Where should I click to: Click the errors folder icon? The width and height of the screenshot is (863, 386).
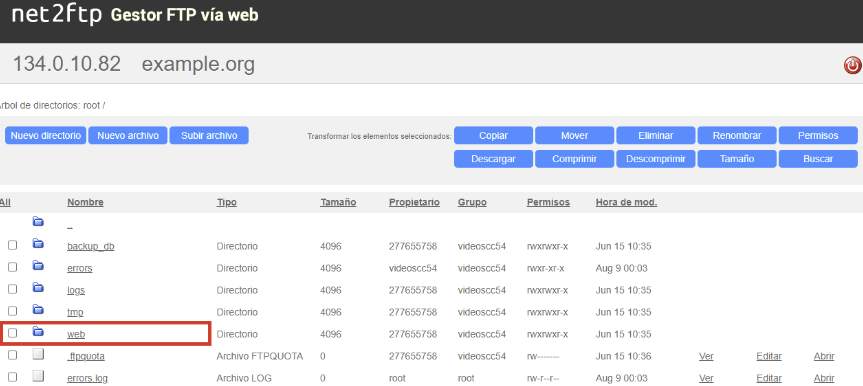[38, 265]
